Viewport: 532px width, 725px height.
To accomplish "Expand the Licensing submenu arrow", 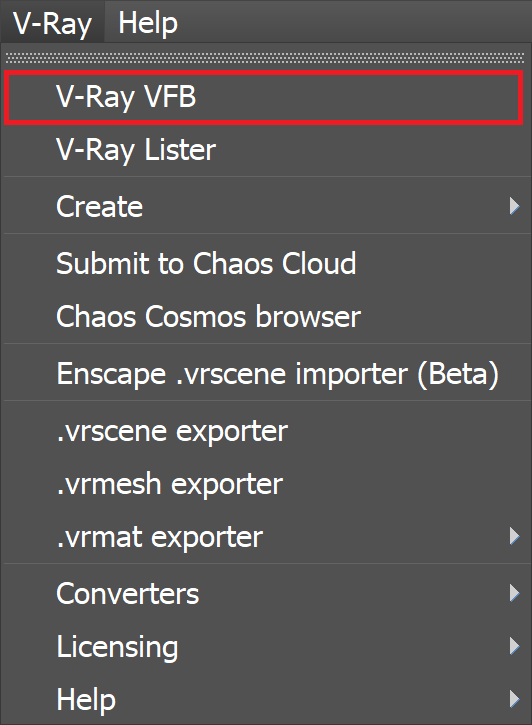I will coord(514,646).
